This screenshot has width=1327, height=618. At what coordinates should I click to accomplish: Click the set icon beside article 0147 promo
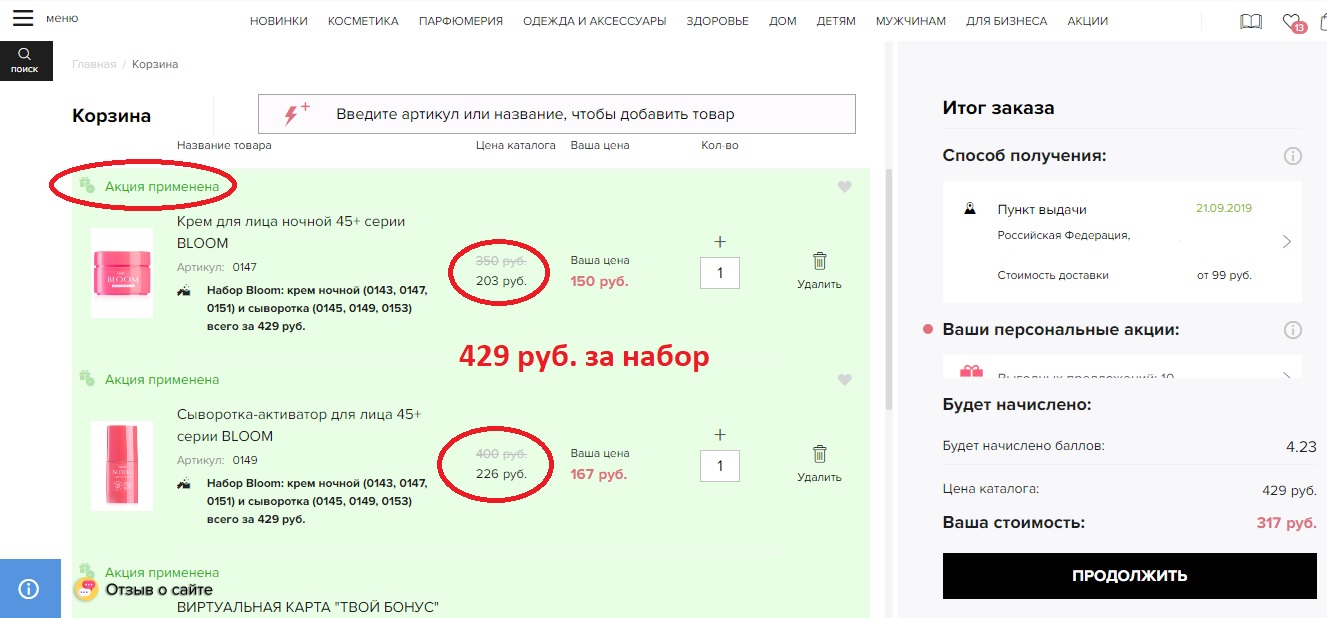coord(184,291)
